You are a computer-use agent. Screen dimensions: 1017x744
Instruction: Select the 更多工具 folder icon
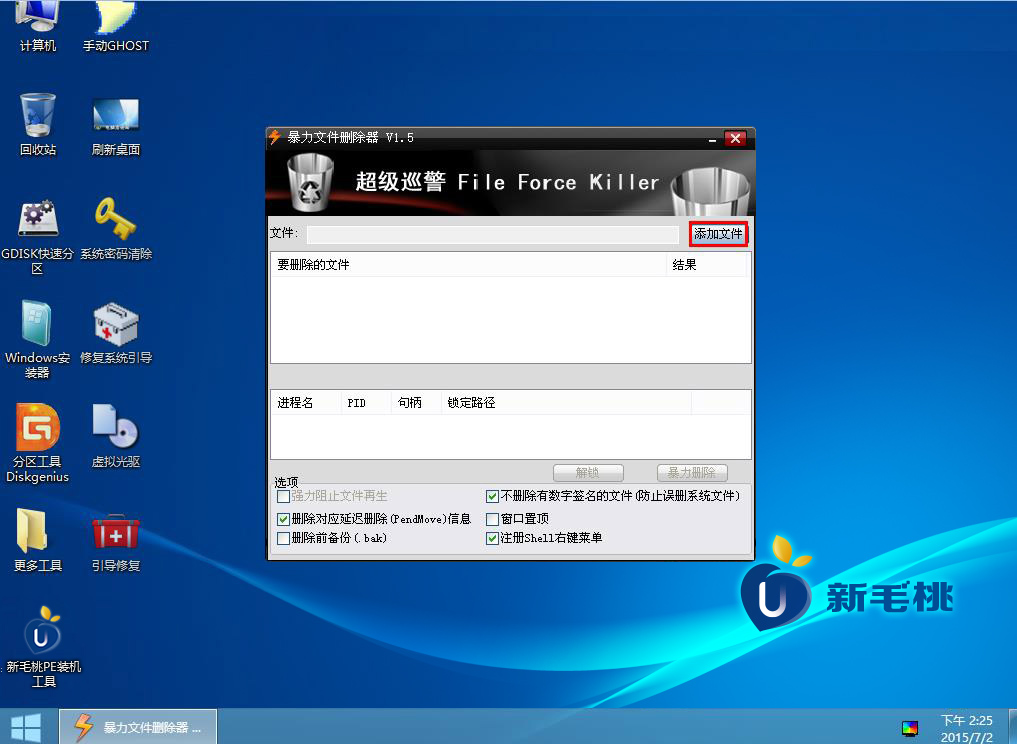point(38,540)
